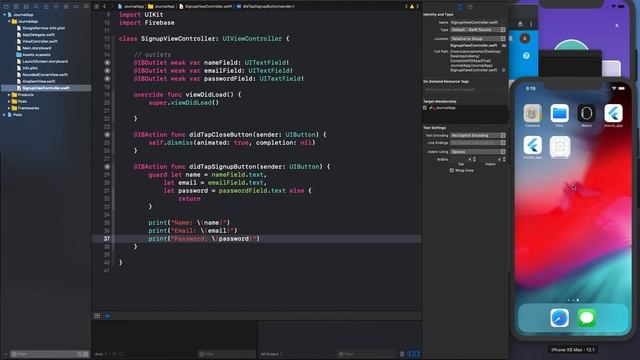Viewport: 640px width, 360px height.
Task: Click SignupViewController.swift in the jump bar
Action: [x=206, y=7]
